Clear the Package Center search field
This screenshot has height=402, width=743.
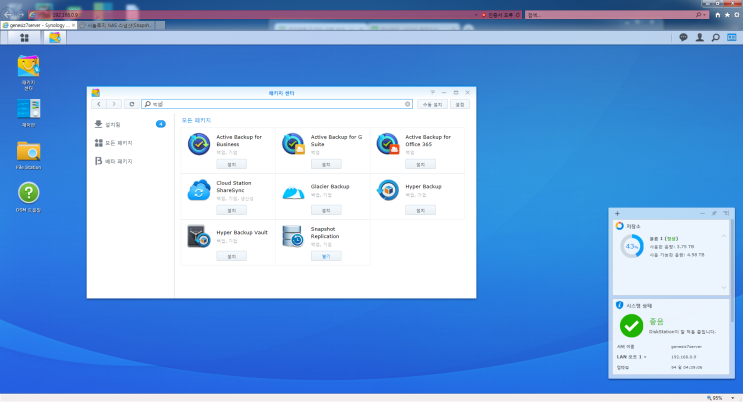point(407,104)
